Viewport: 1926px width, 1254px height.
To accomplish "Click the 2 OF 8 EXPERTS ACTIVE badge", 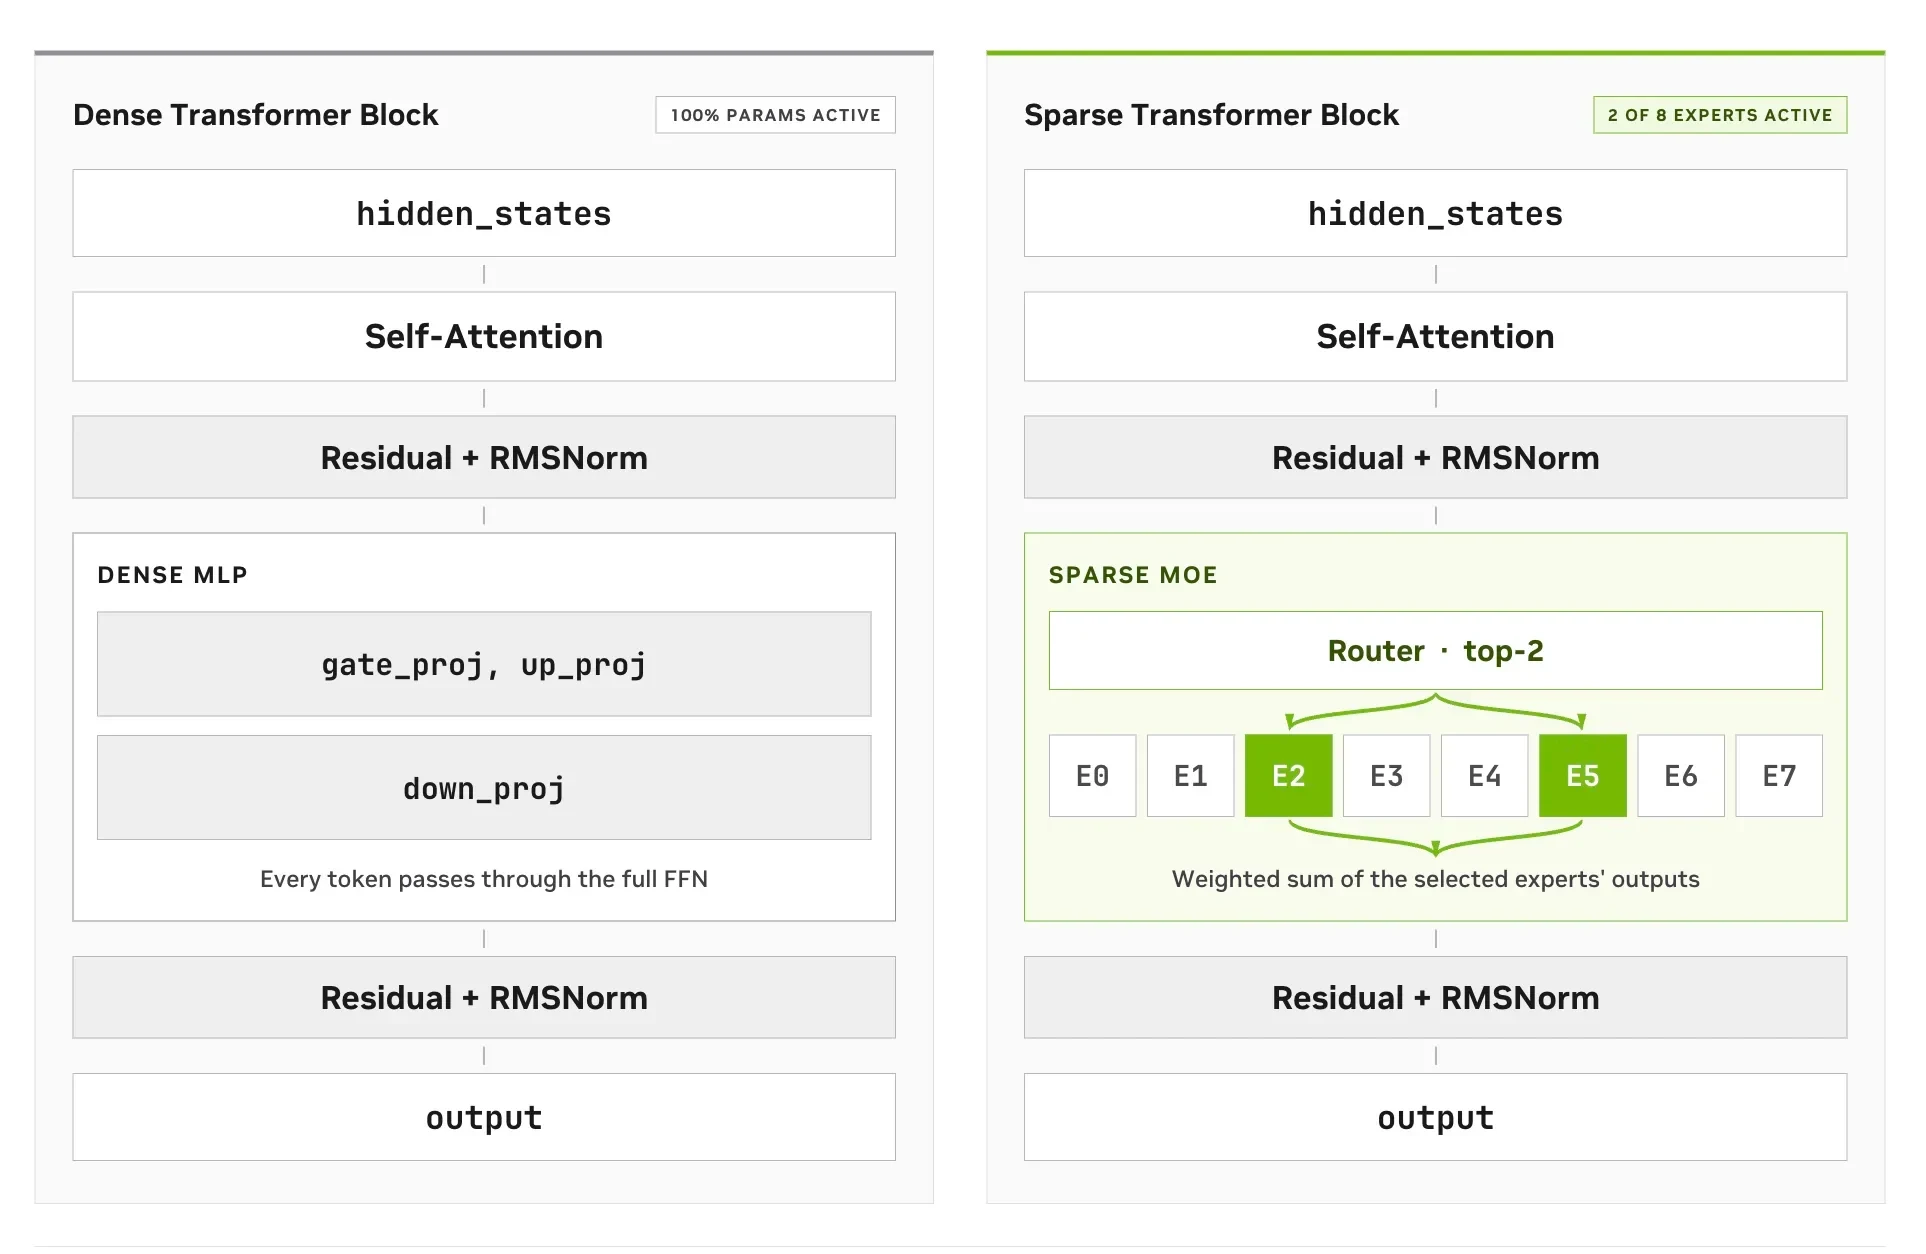I will pyautogui.click(x=1720, y=115).
